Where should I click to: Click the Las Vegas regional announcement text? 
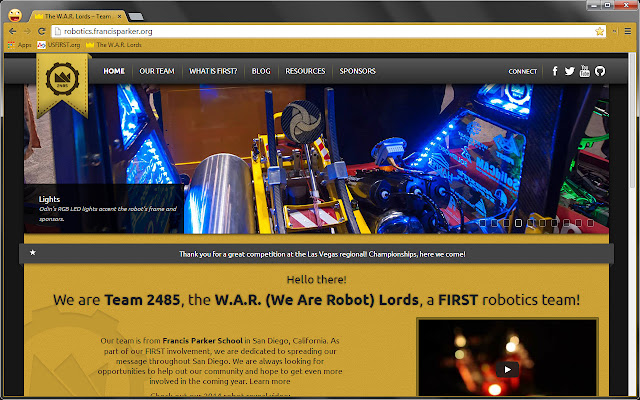[x=322, y=254]
